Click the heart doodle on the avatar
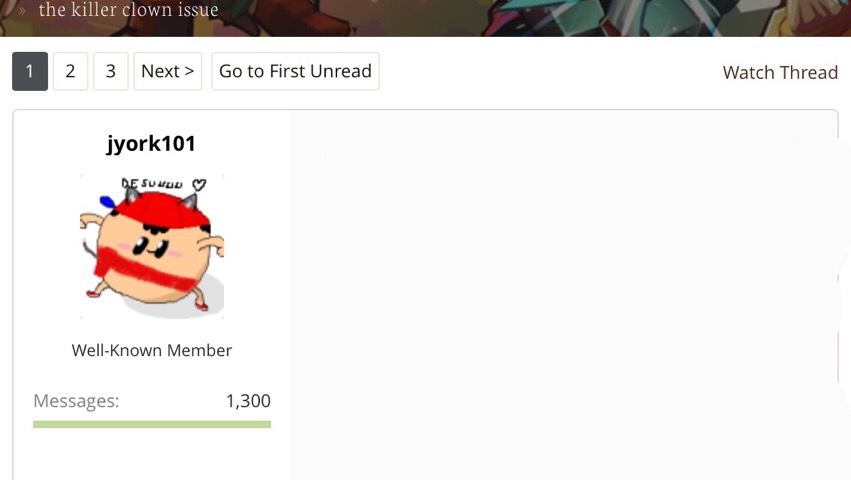 point(199,185)
